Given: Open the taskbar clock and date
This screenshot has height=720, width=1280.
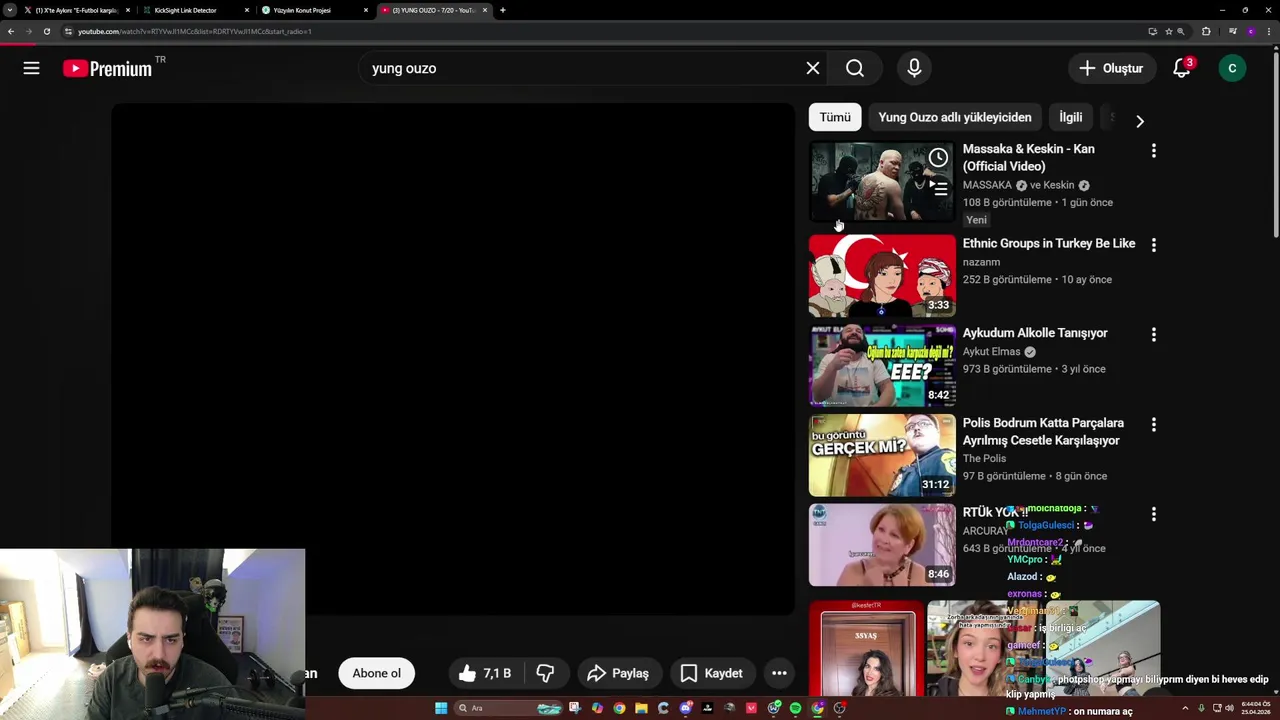Looking at the screenshot, I should (1256, 708).
